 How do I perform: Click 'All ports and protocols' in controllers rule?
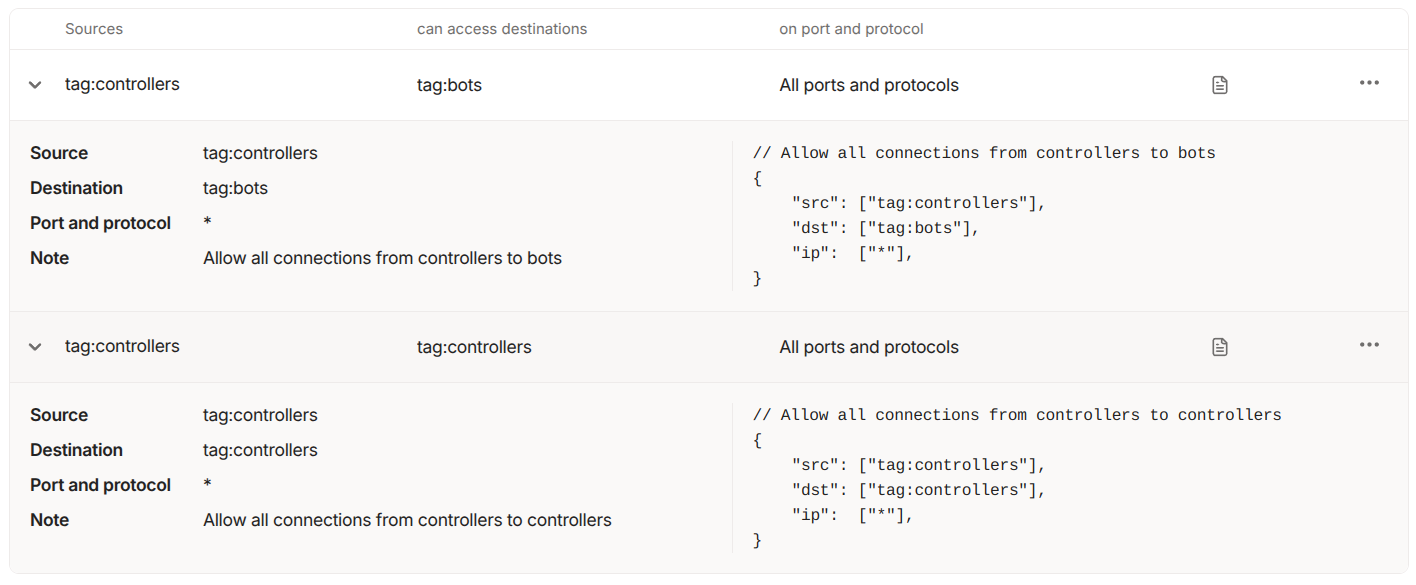(869, 347)
